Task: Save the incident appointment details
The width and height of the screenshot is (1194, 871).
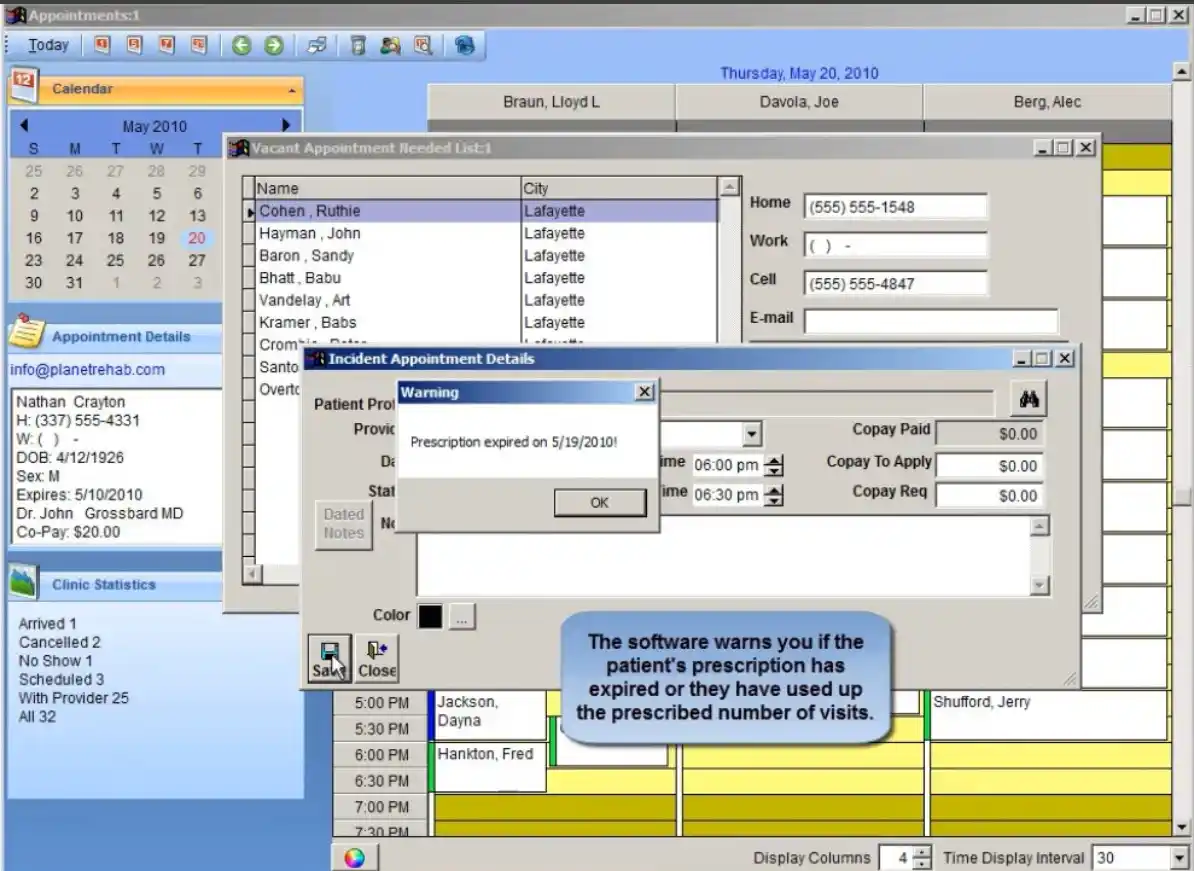Action: [327, 657]
